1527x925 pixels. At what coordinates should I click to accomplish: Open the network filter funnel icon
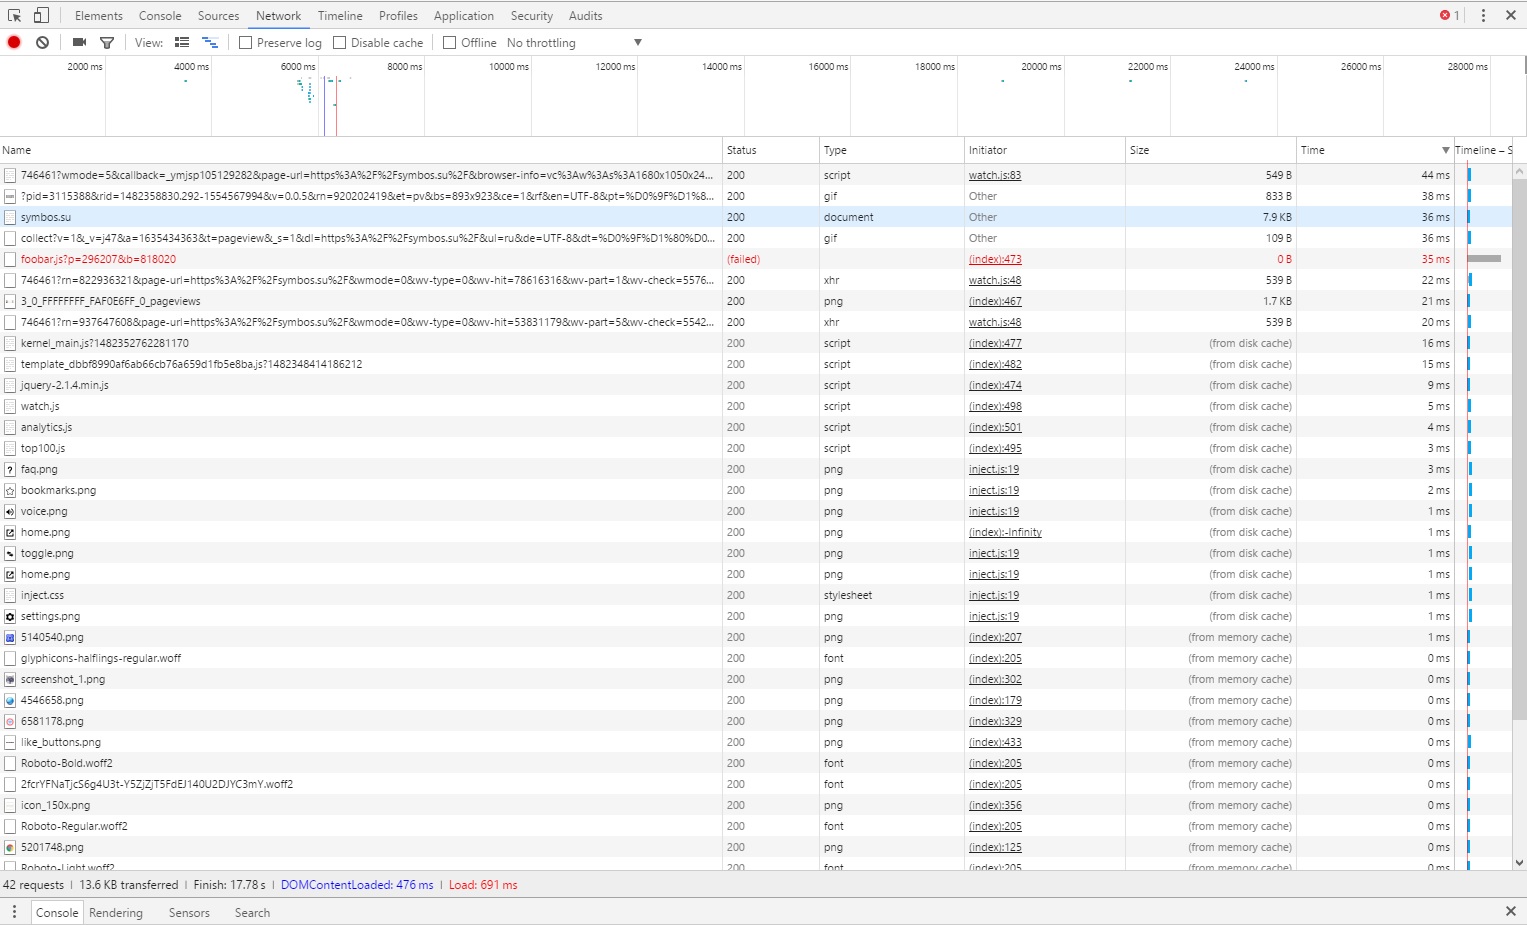pyautogui.click(x=107, y=42)
